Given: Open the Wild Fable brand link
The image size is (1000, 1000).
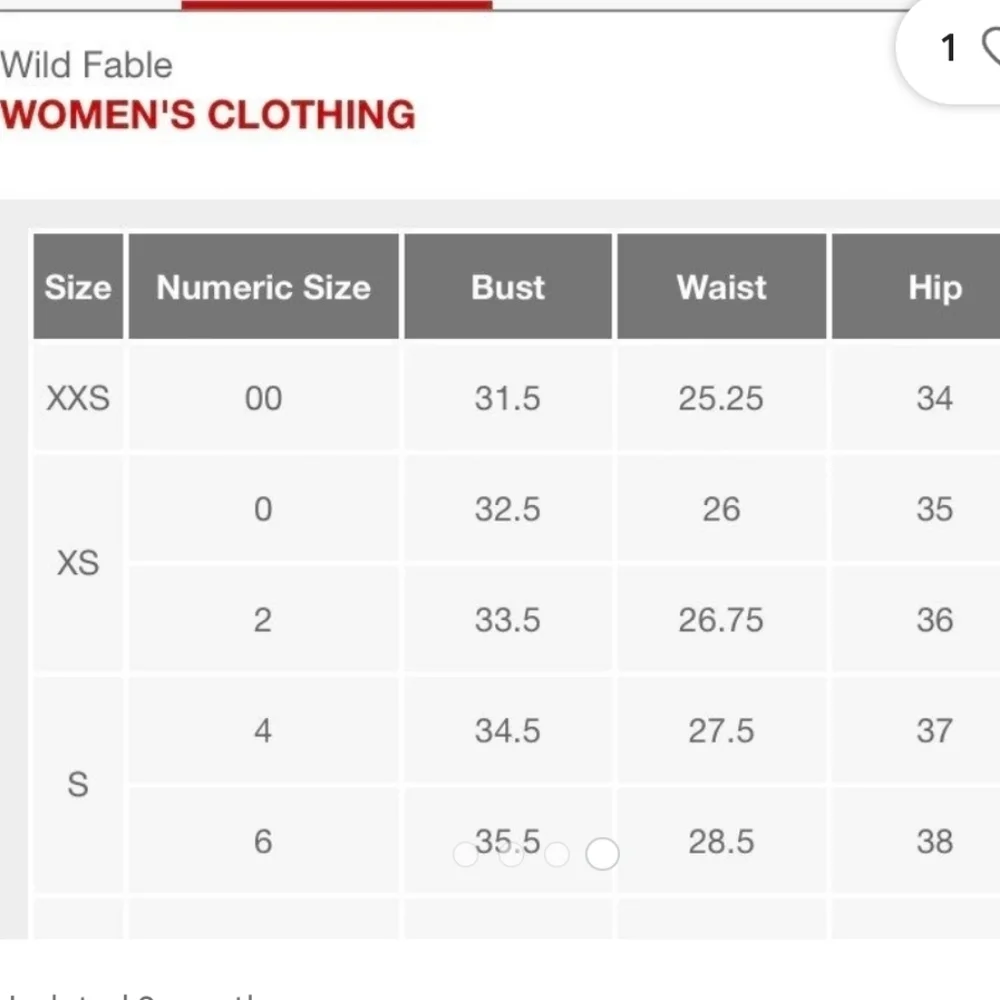Looking at the screenshot, I should pyautogui.click(x=86, y=65).
